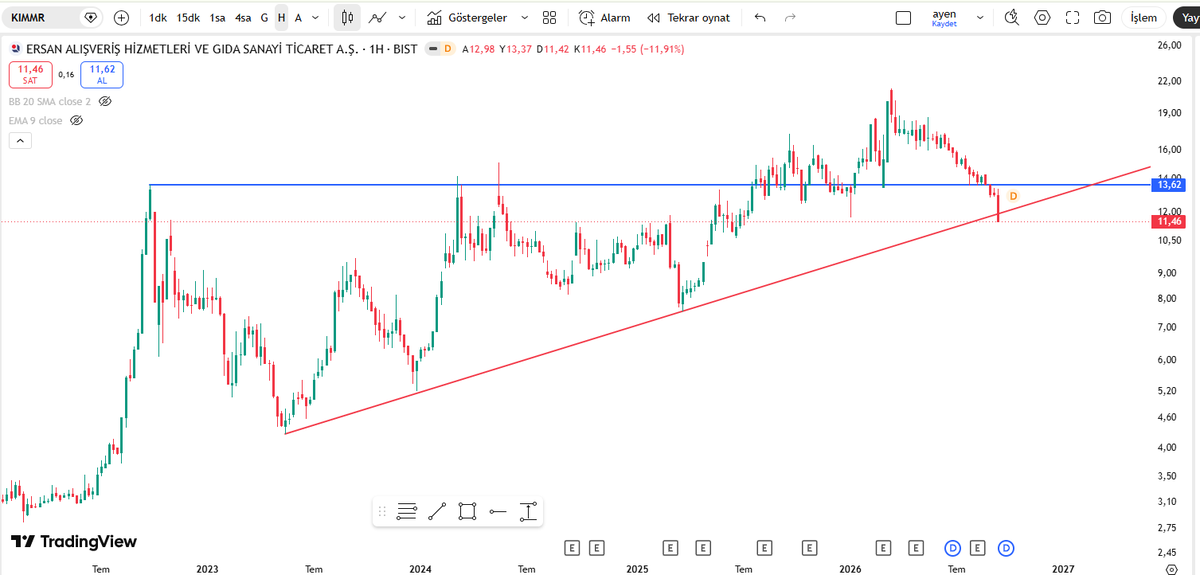This screenshot has width=1200, height=575.
Task: Click the orange D marker beside the latest candle
Action: tap(1012, 196)
